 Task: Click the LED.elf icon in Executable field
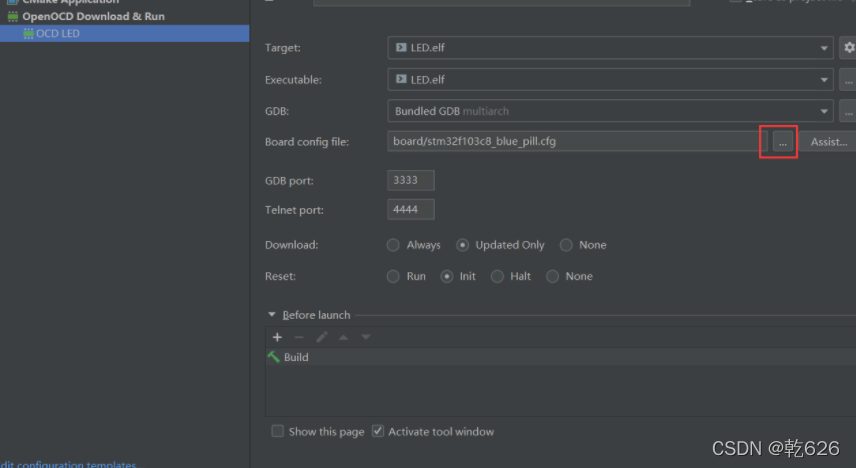click(401, 79)
